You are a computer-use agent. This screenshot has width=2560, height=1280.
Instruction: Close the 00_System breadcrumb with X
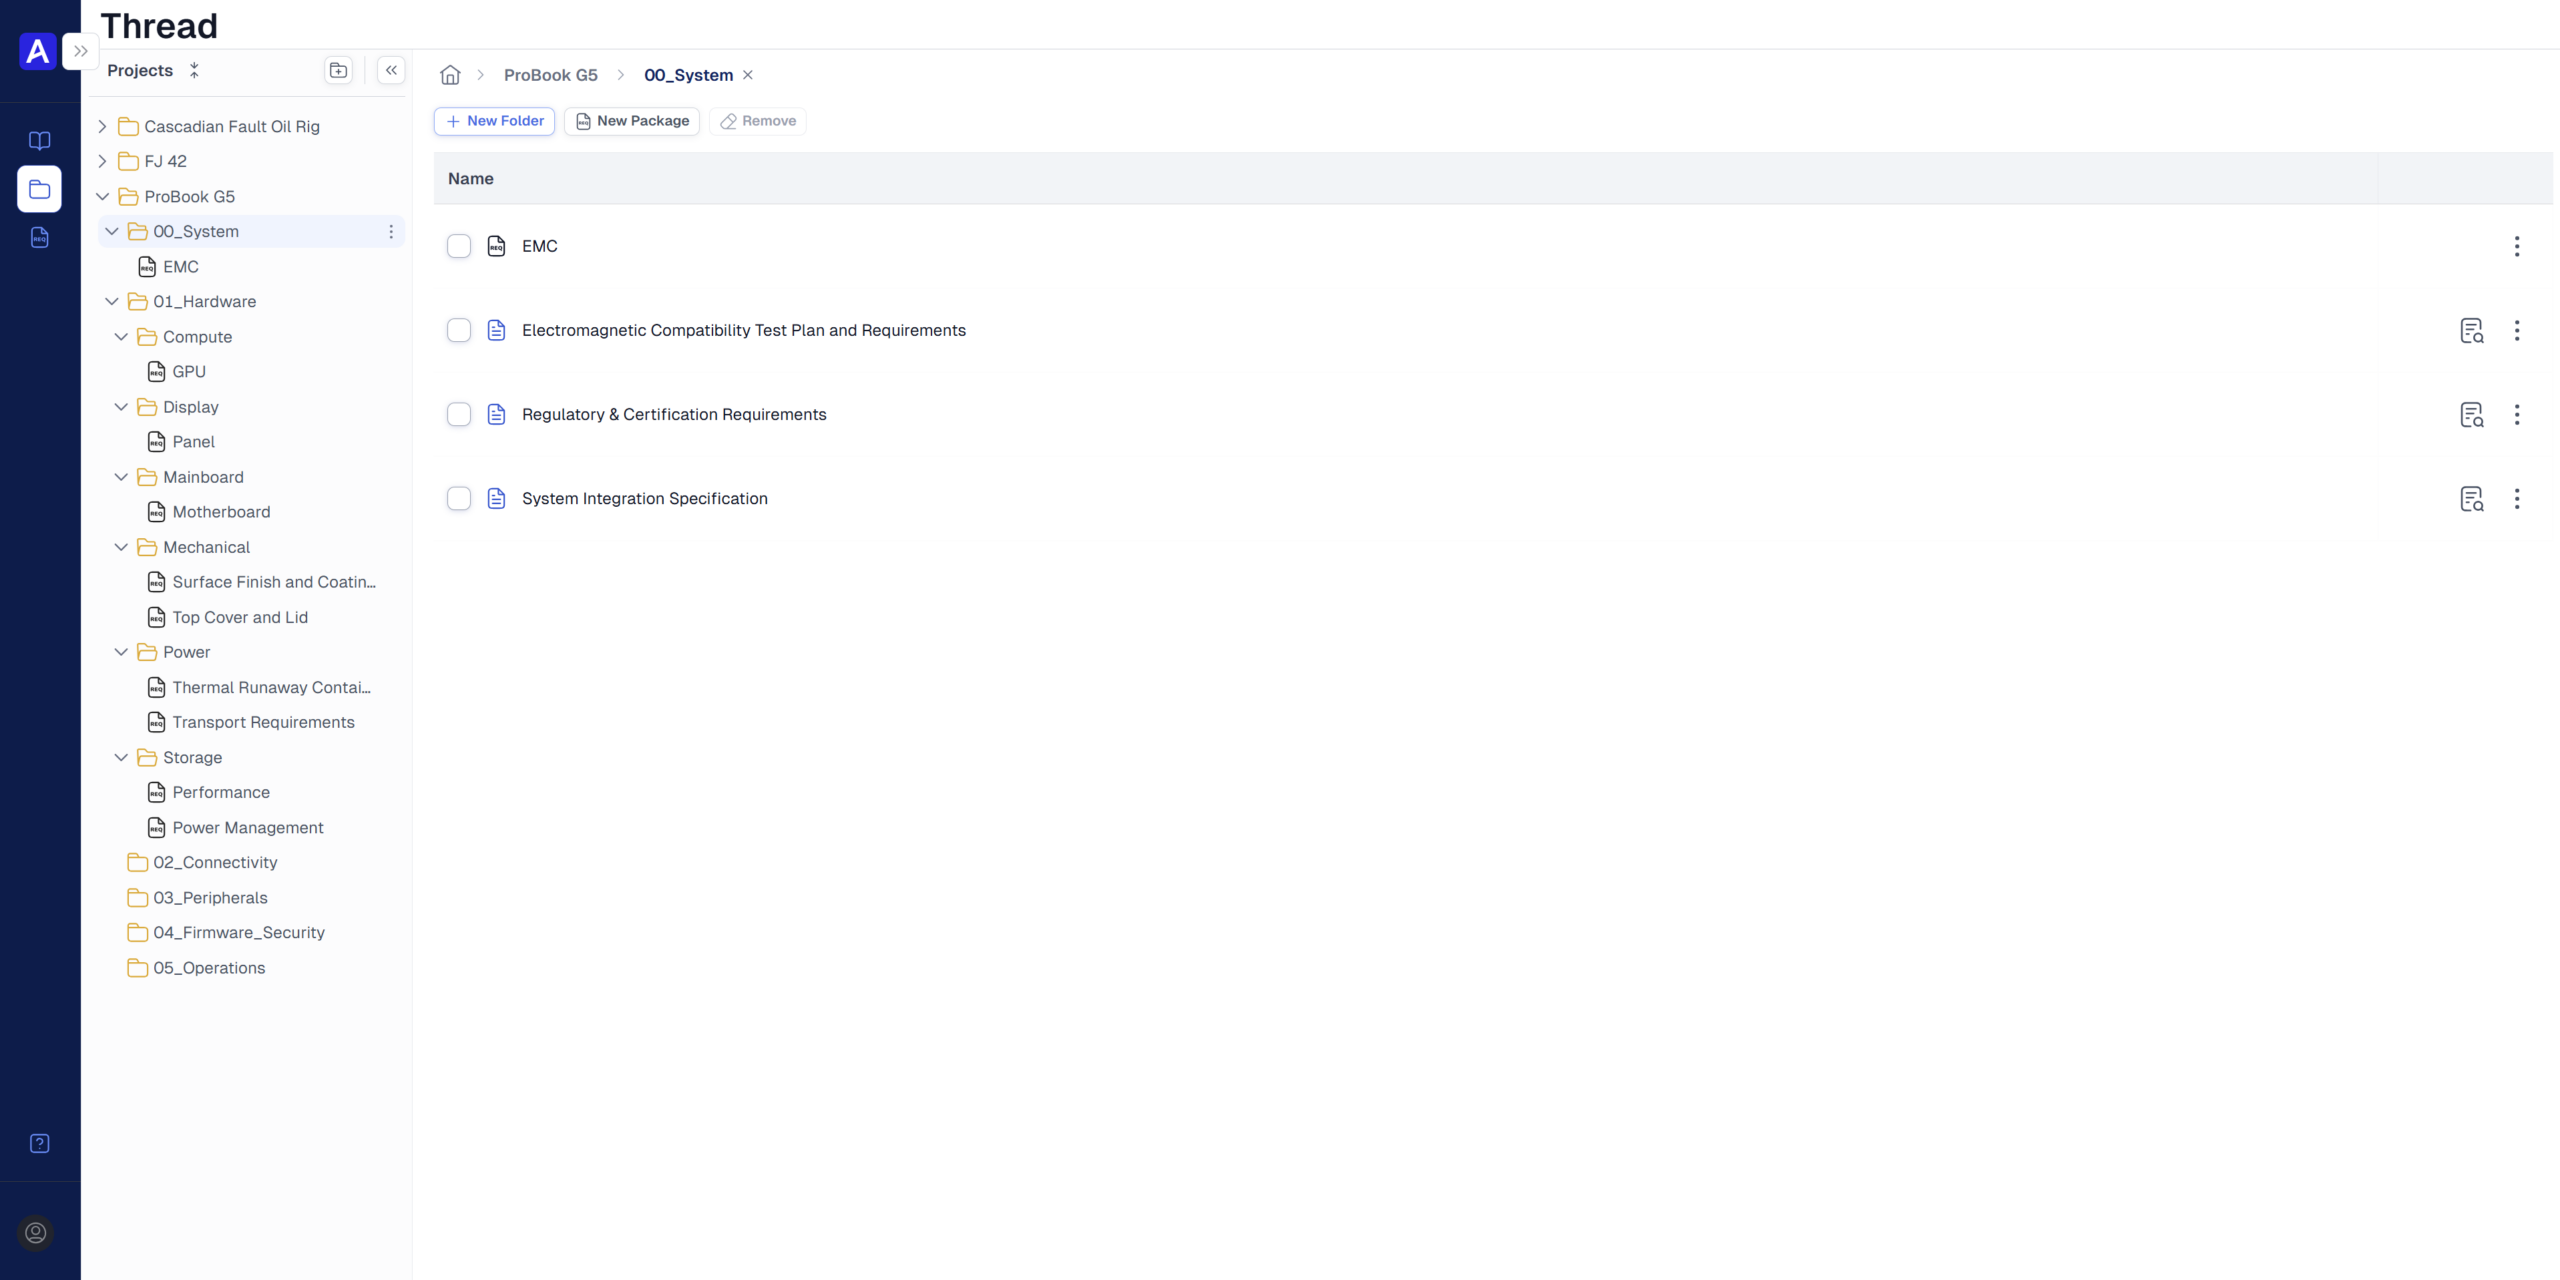click(x=748, y=75)
